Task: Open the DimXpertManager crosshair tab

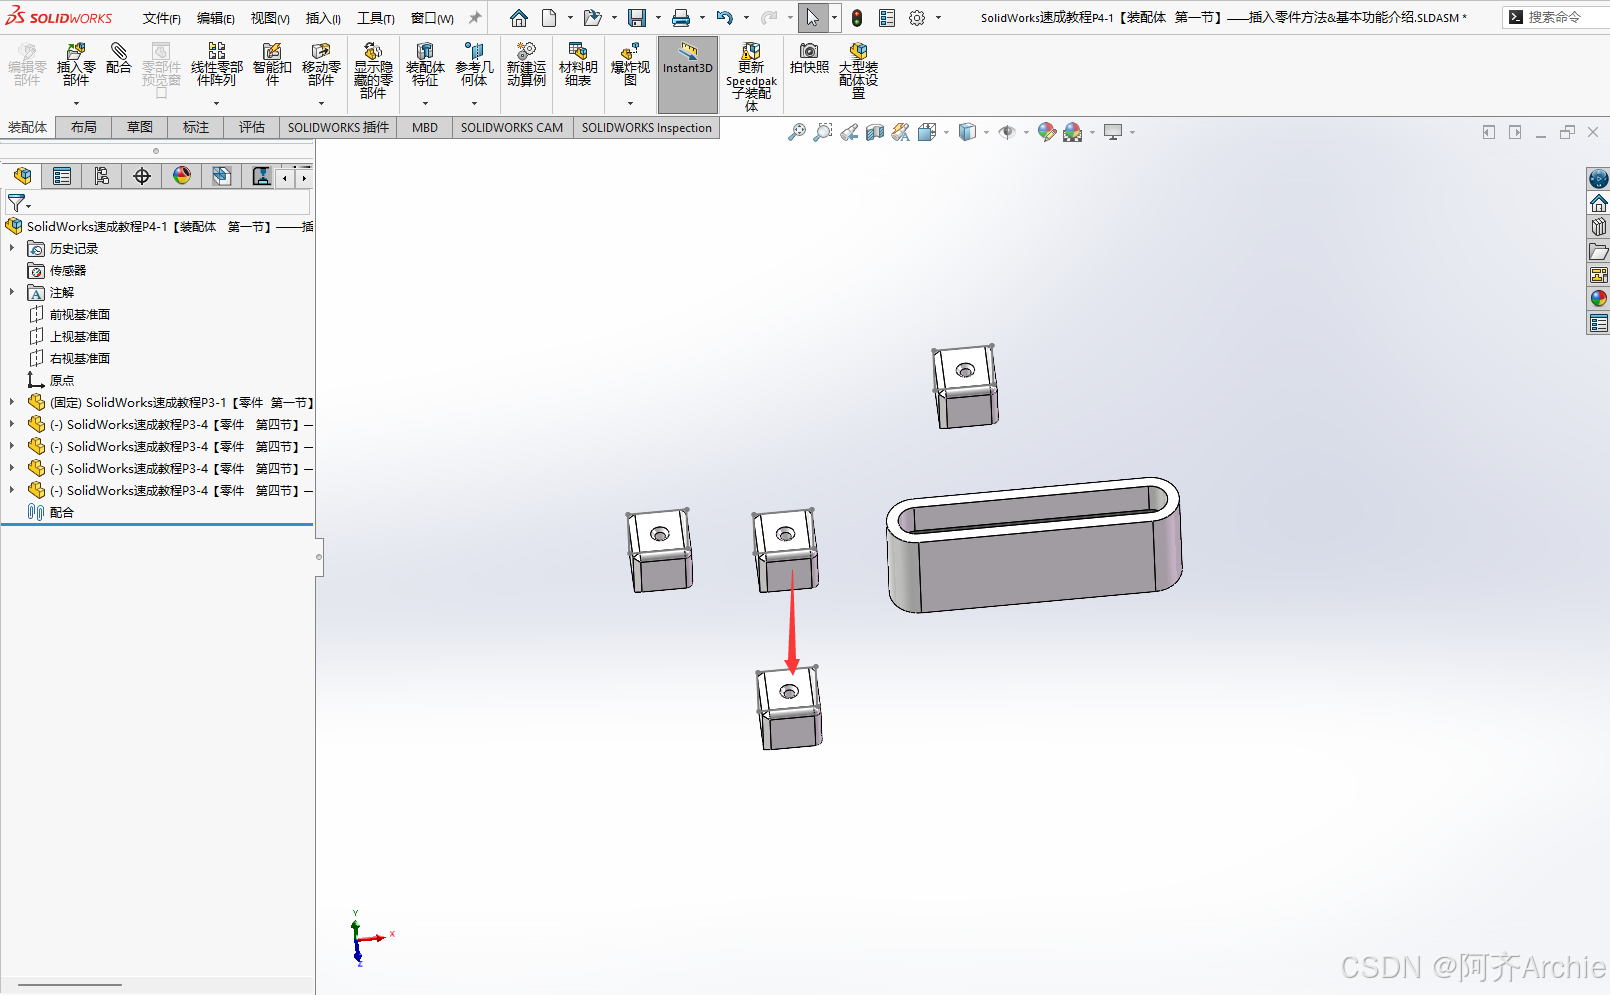Action: [142, 176]
